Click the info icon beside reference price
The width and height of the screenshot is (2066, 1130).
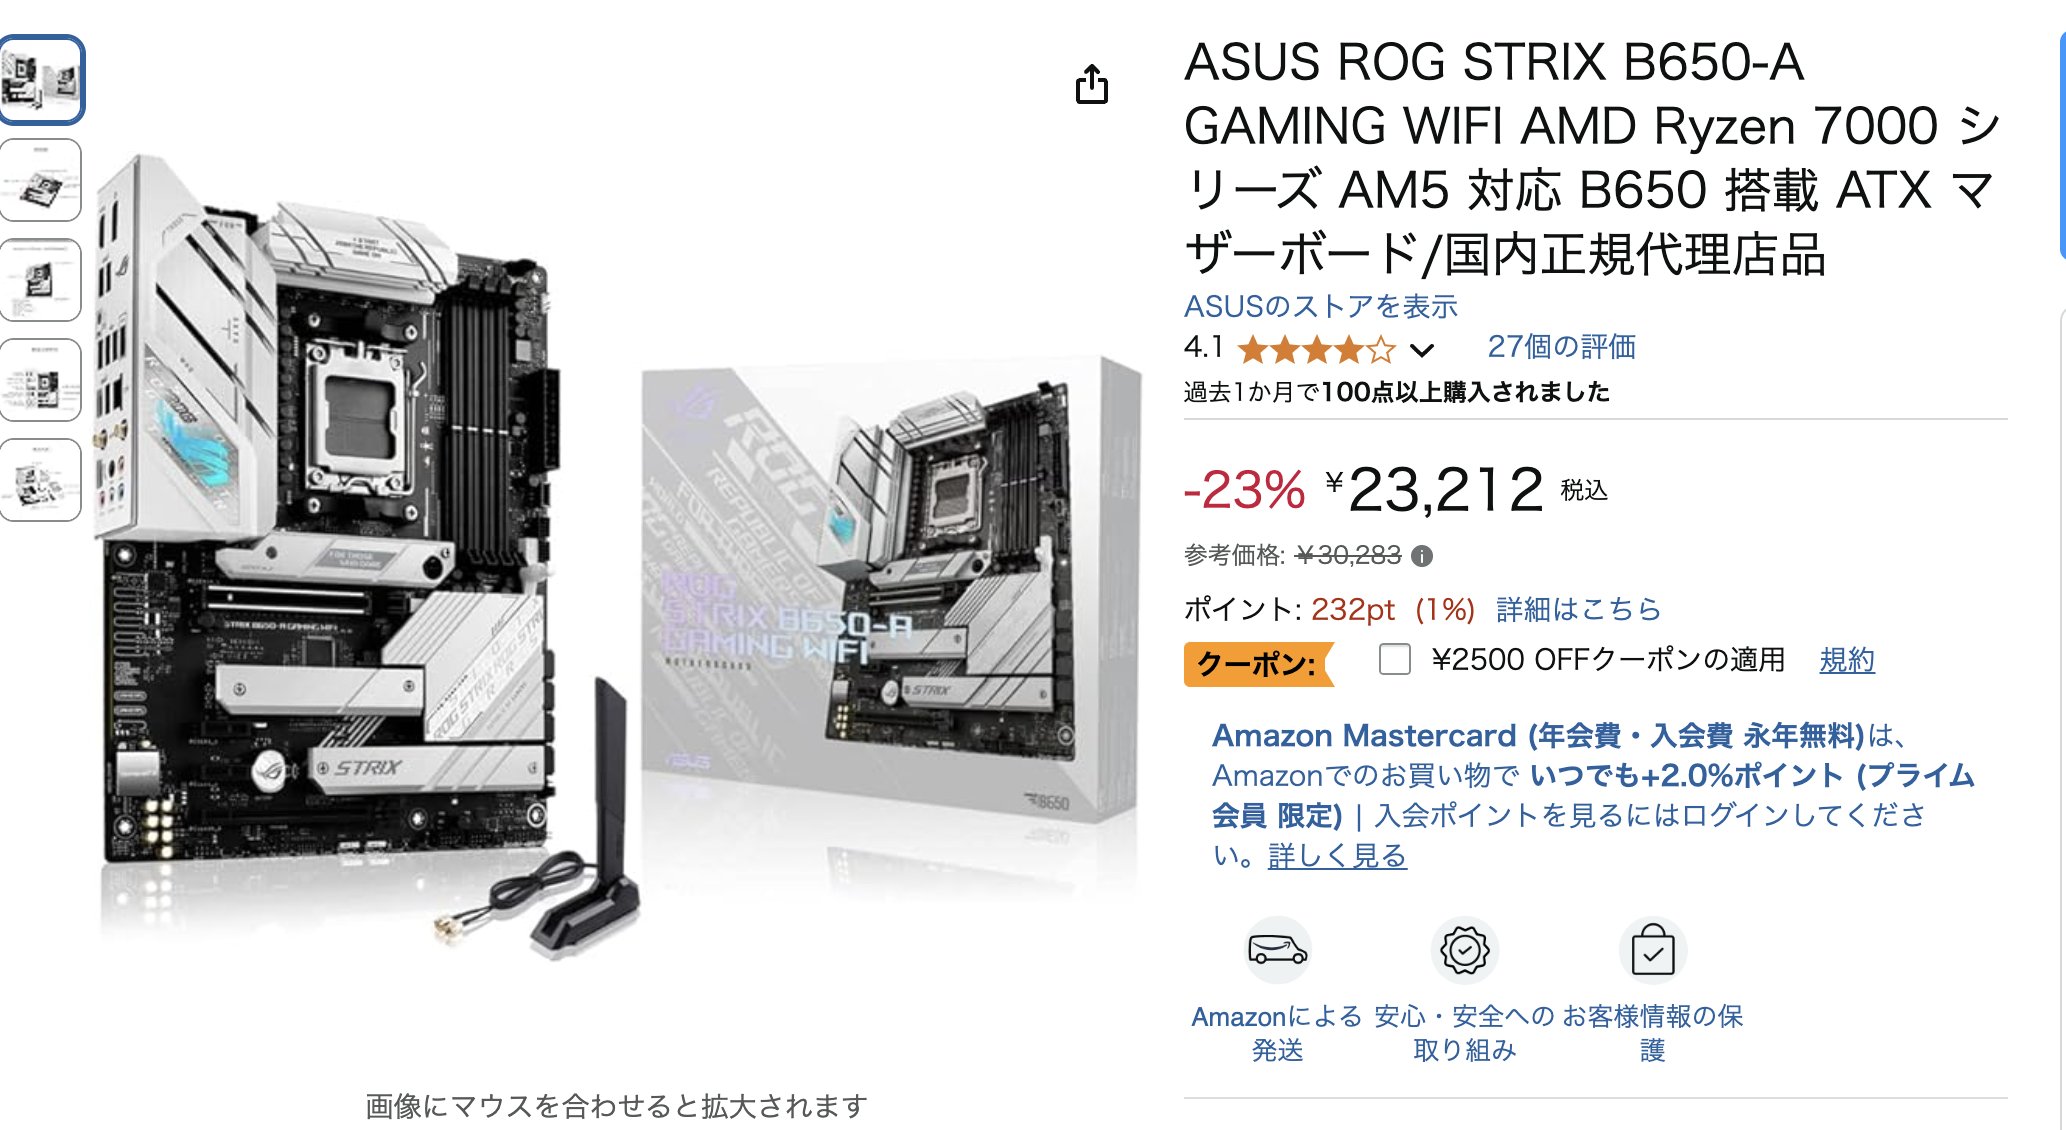[x=1421, y=556]
